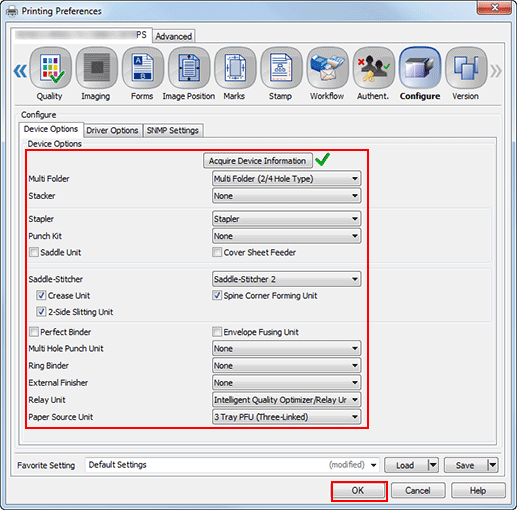This screenshot has width=517, height=510.
Task: Select the Imaging icon
Action: pos(97,68)
